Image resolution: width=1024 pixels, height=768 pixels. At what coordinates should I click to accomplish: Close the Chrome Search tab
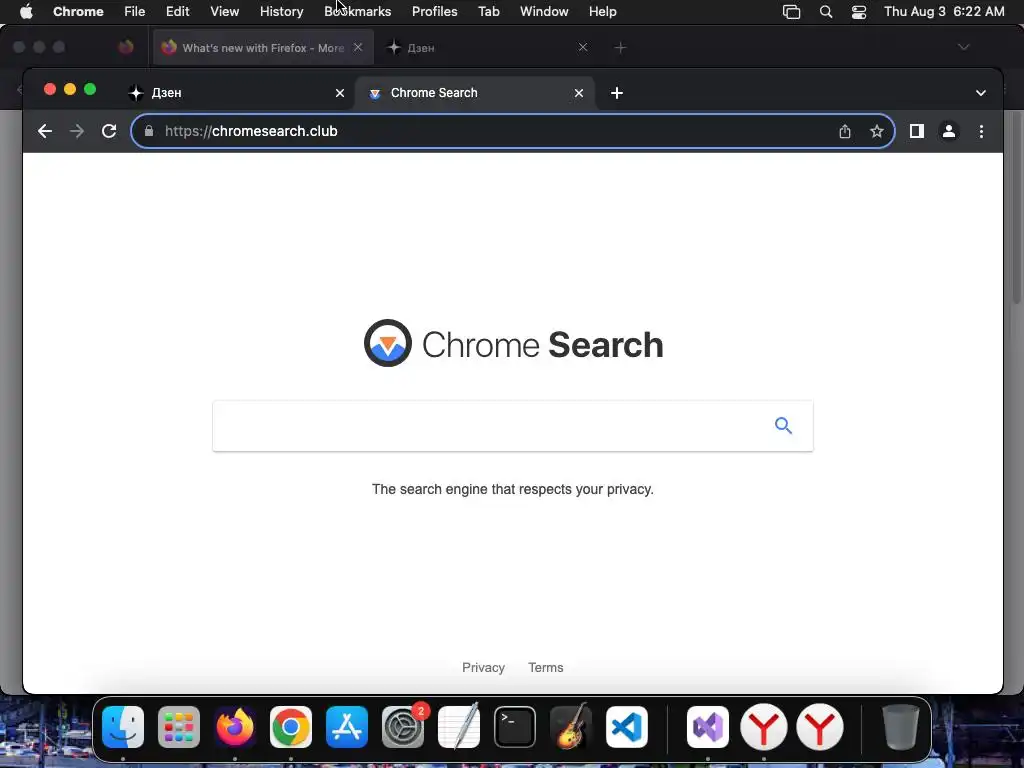pyautogui.click(x=579, y=93)
